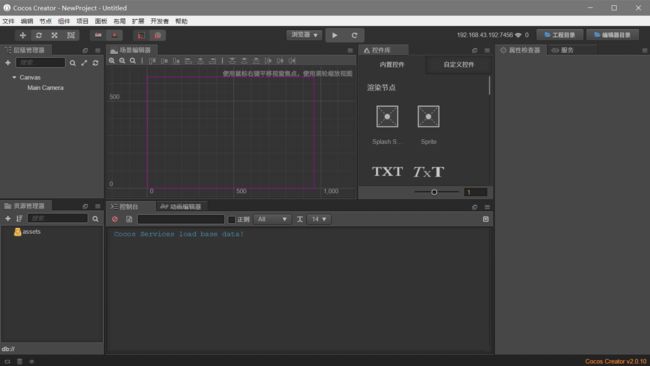Open the scene editor panel menu icon
This screenshot has height=366, width=650.
[x=350, y=50]
